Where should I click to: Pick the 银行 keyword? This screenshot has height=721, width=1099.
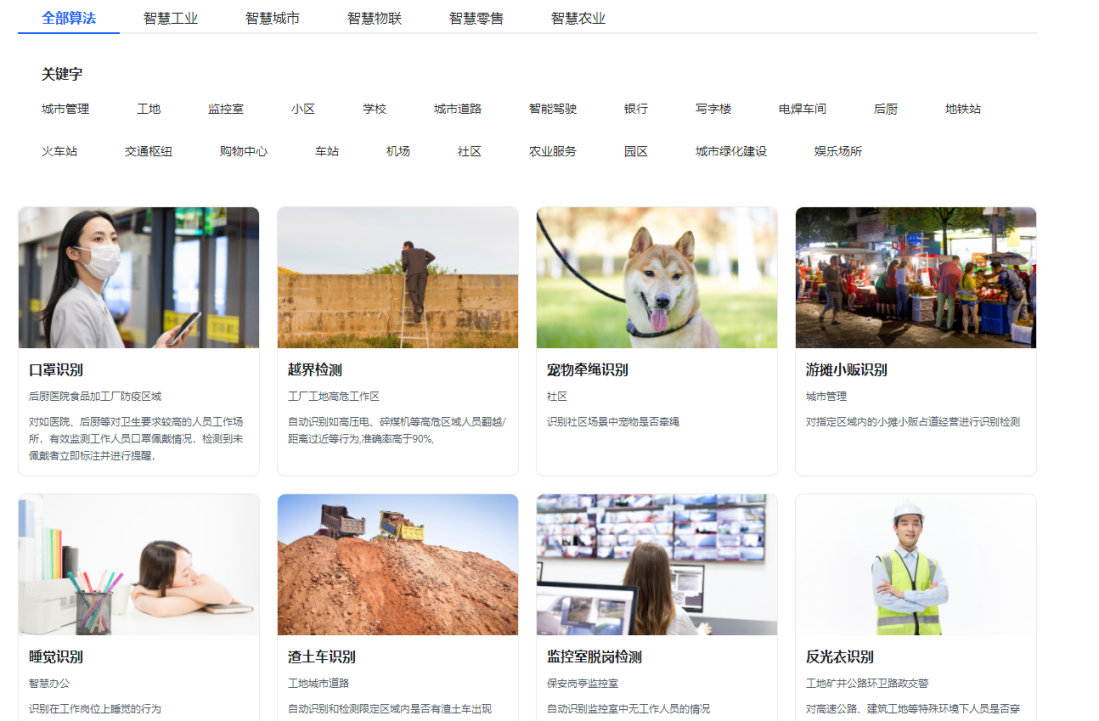(x=636, y=109)
